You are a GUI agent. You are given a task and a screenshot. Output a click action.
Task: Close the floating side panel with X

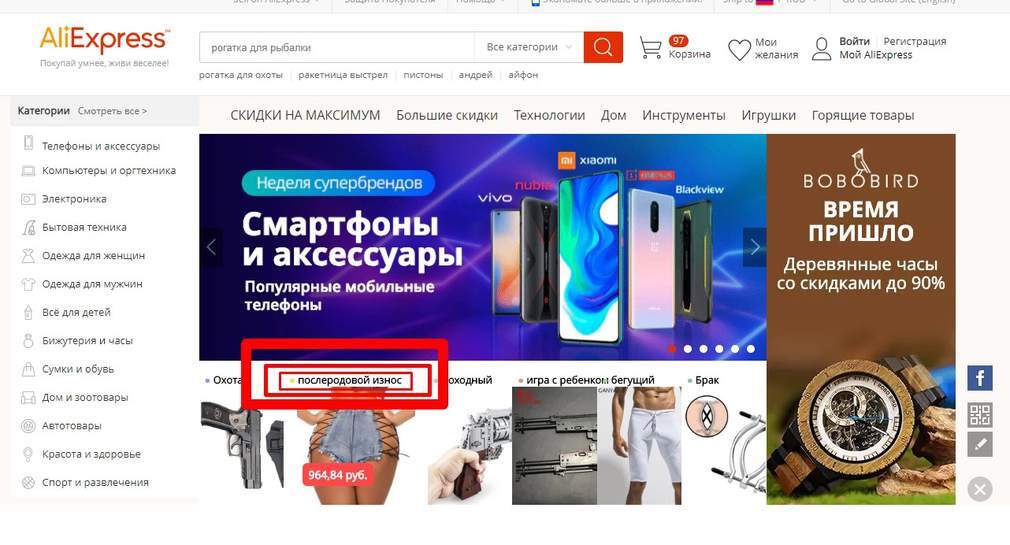[980, 490]
